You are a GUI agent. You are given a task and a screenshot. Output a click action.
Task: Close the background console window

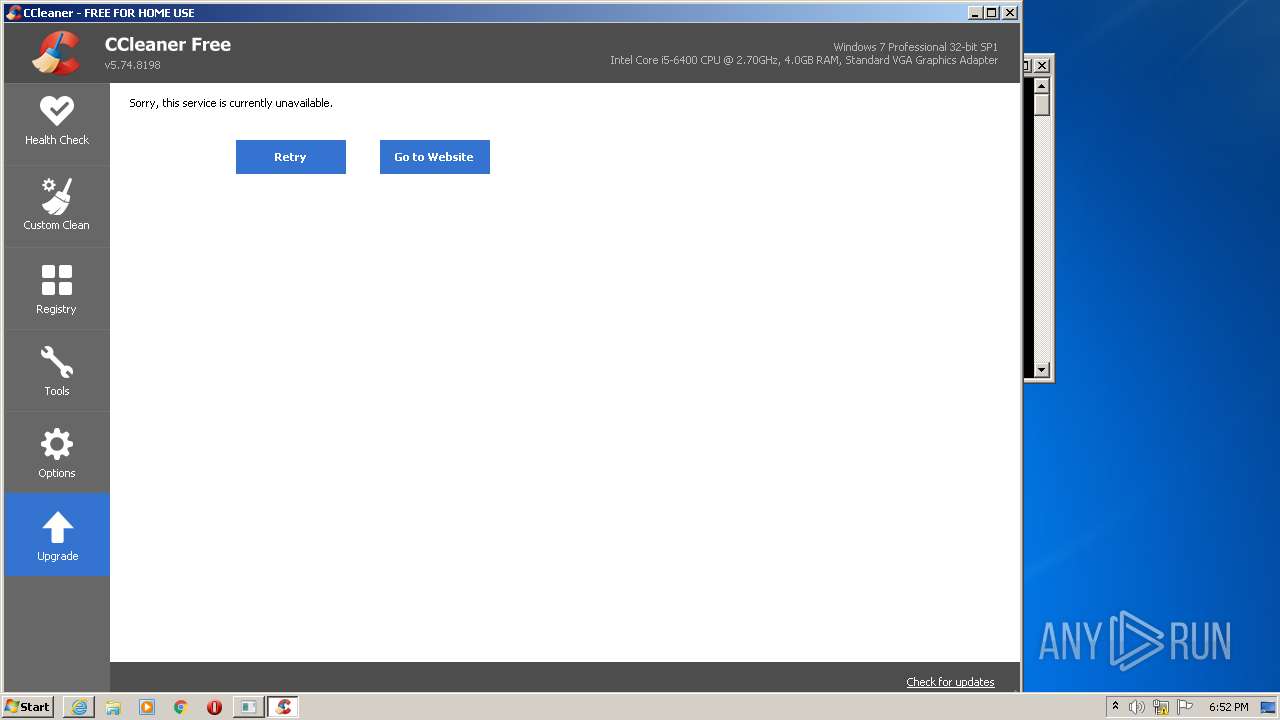point(1042,65)
